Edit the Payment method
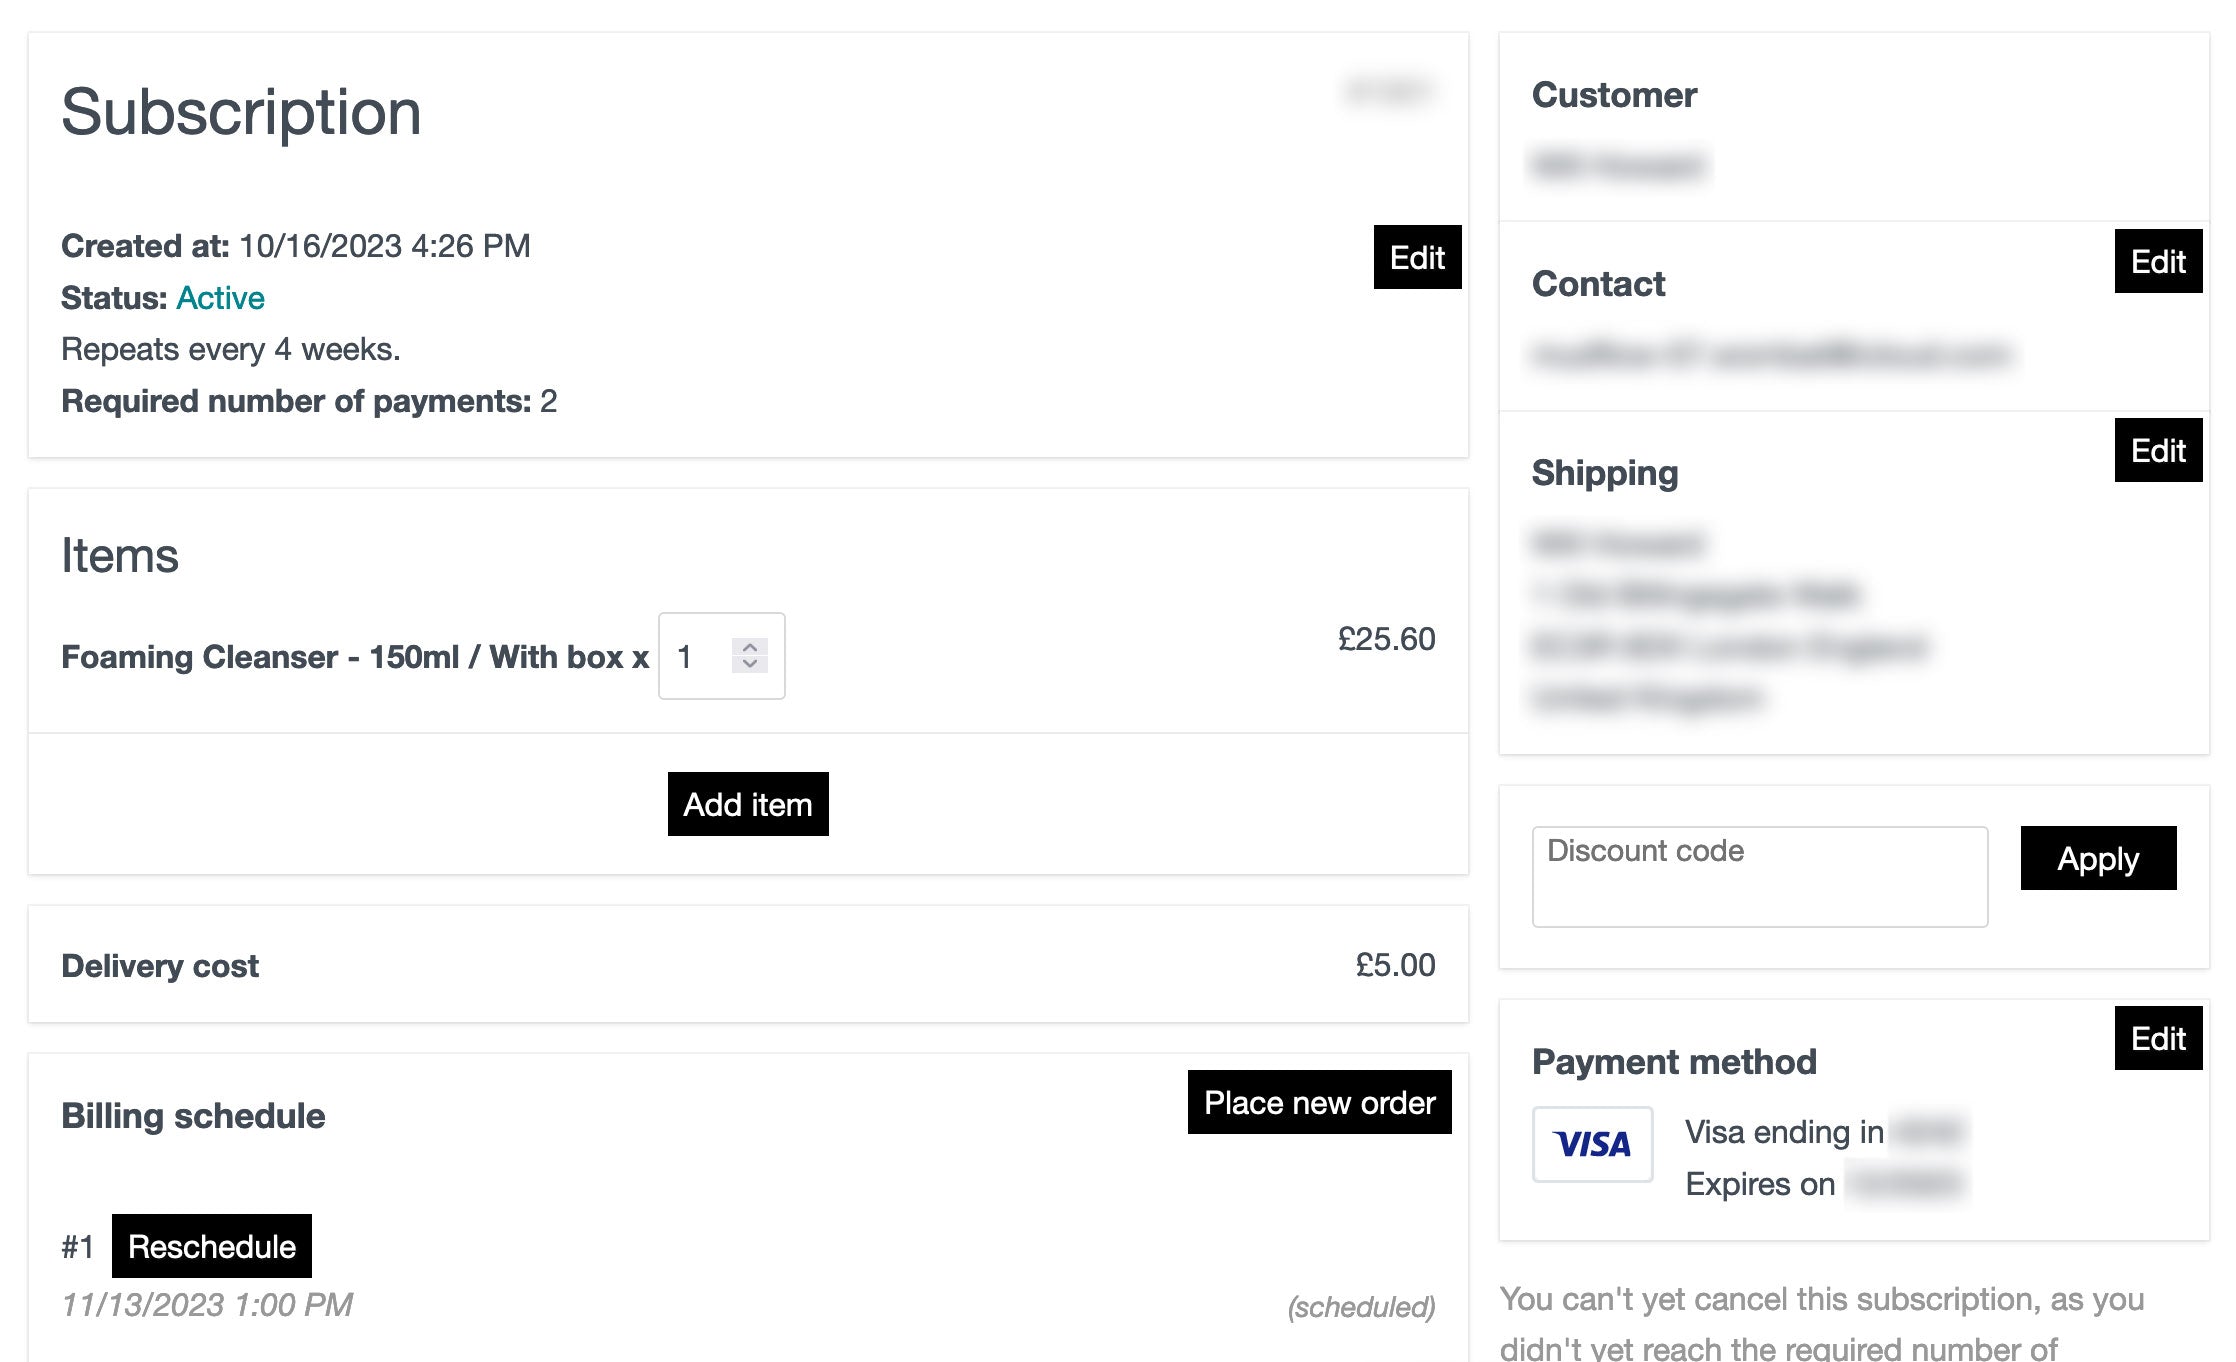This screenshot has width=2236, height=1362. point(2157,1039)
